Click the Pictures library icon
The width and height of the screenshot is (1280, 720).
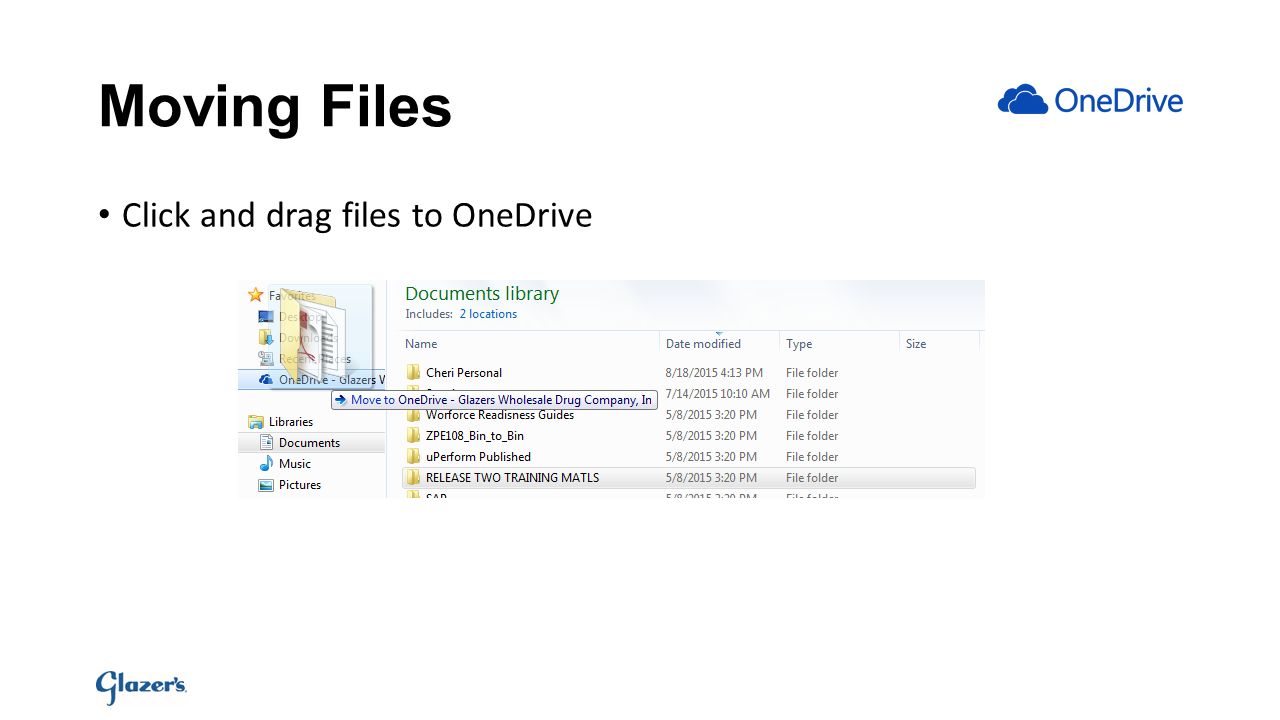pyautogui.click(x=266, y=485)
